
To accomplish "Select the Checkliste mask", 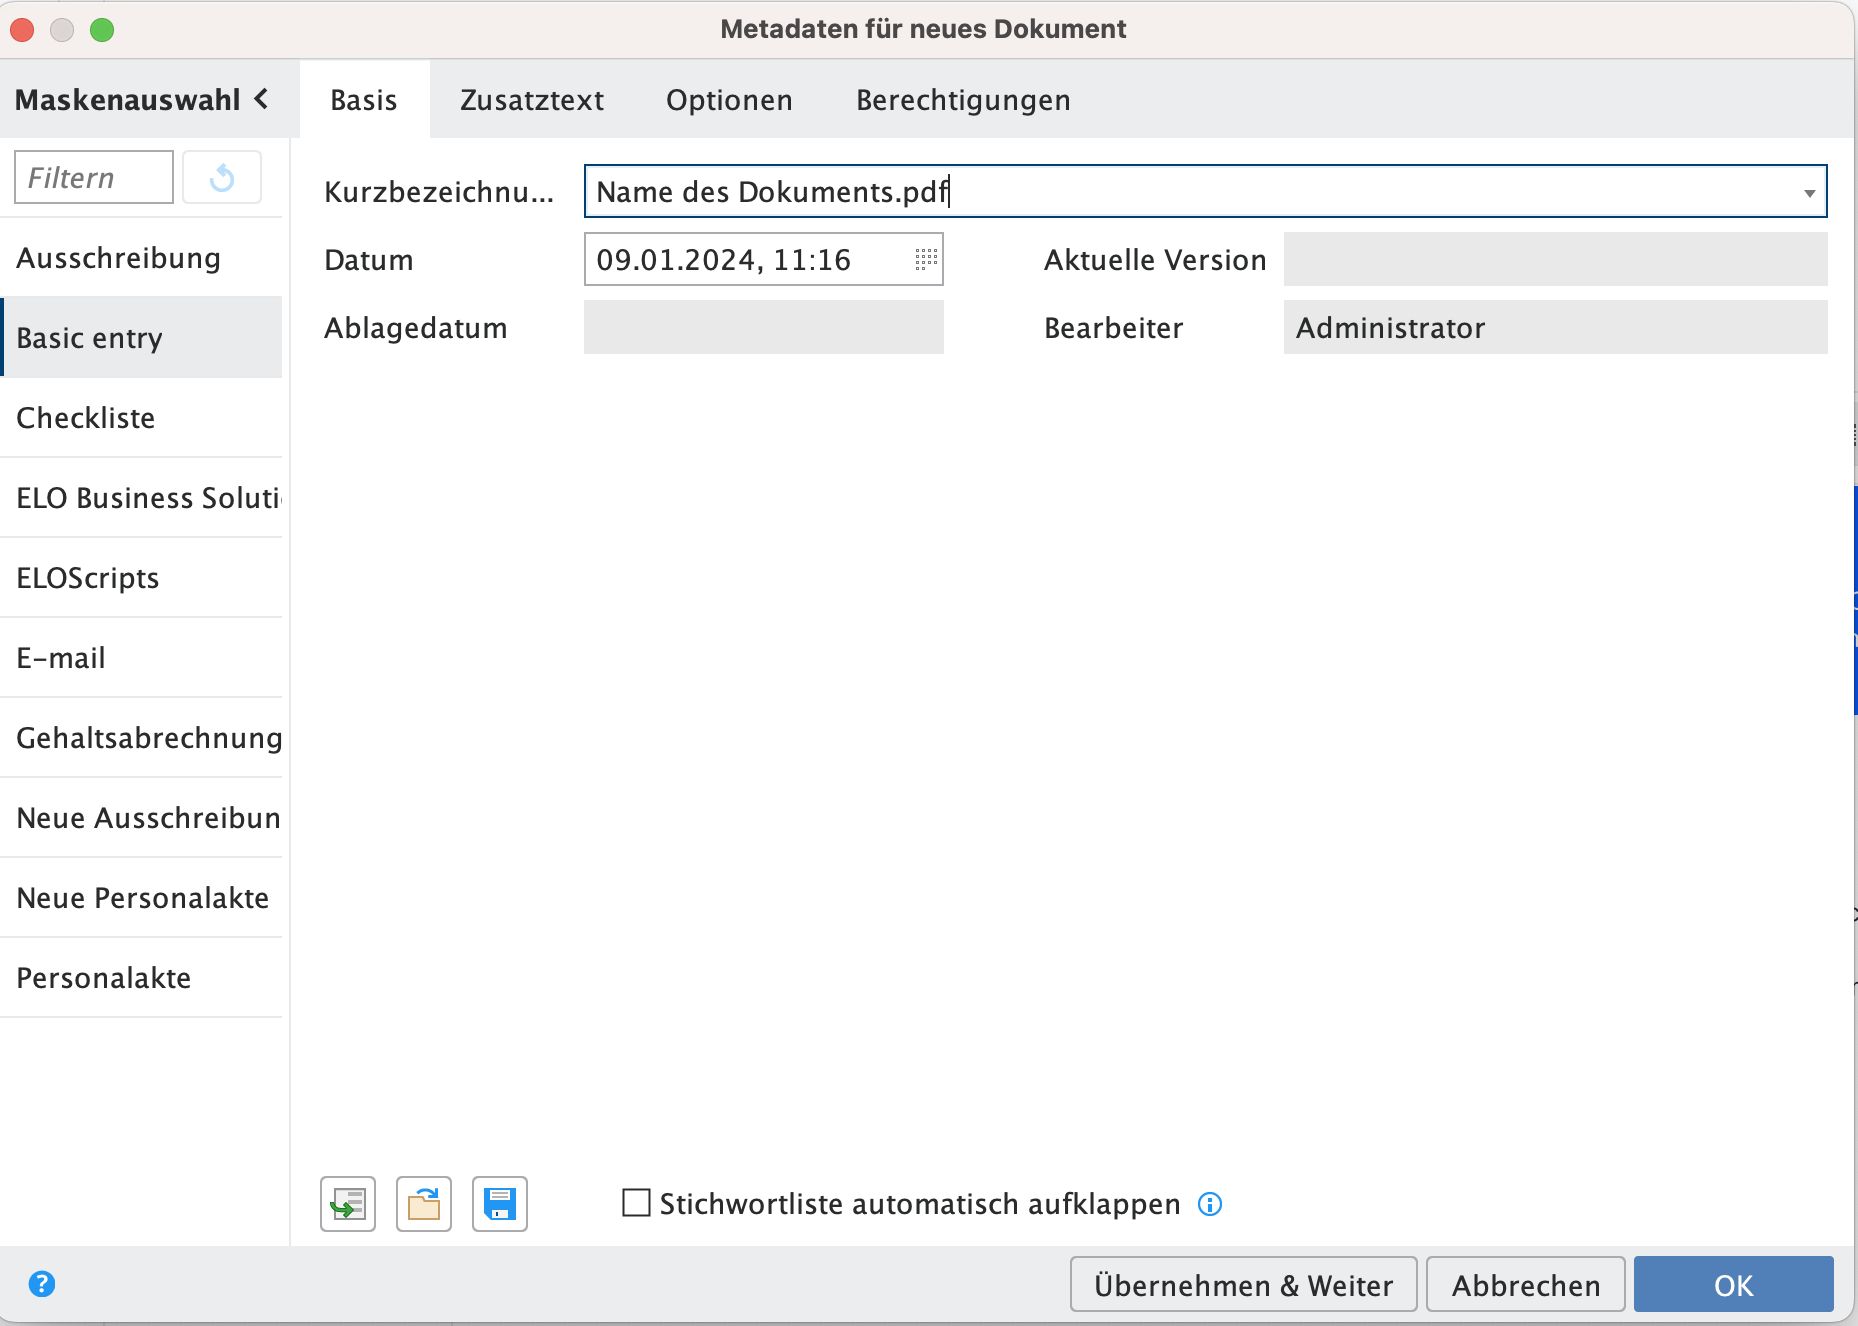I will pyautogui.click(x=86, y=418).
